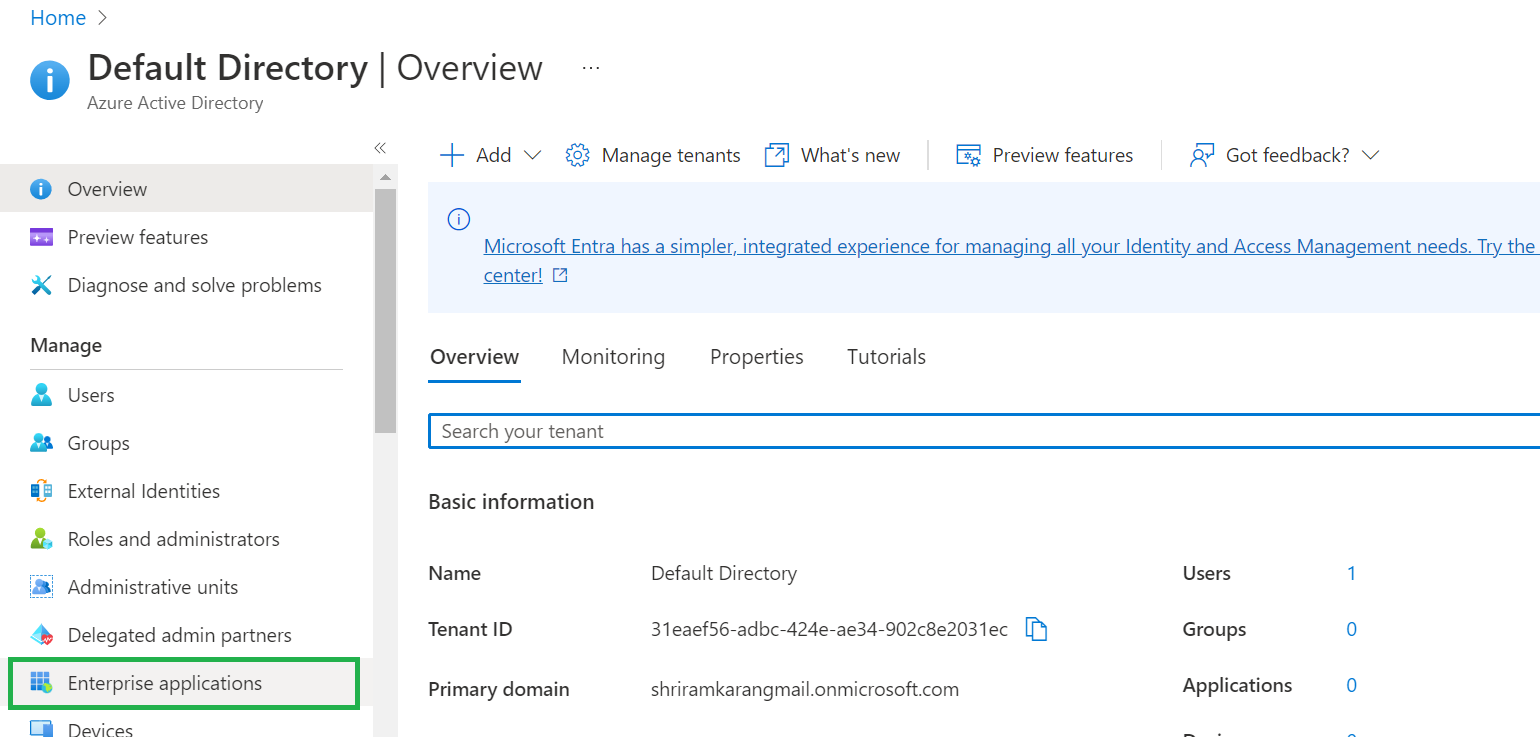Screen dimensions: 1540x737
Task: Click the external link icon after center!
Action: click(560, 275)
